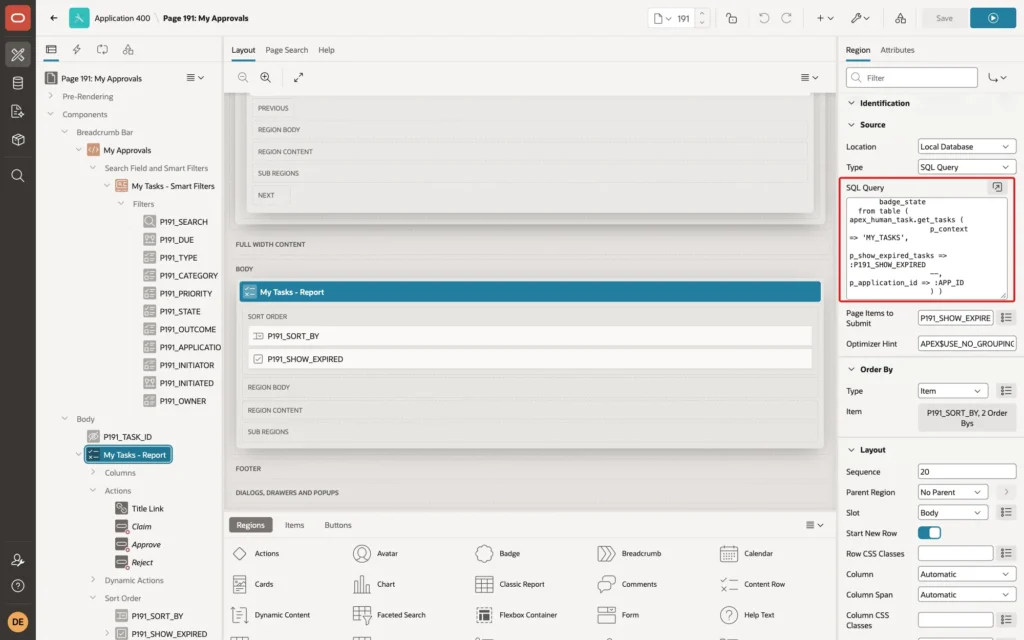Collapse the Source section
The image size is (1024, 640).
(x=851, y=125)
